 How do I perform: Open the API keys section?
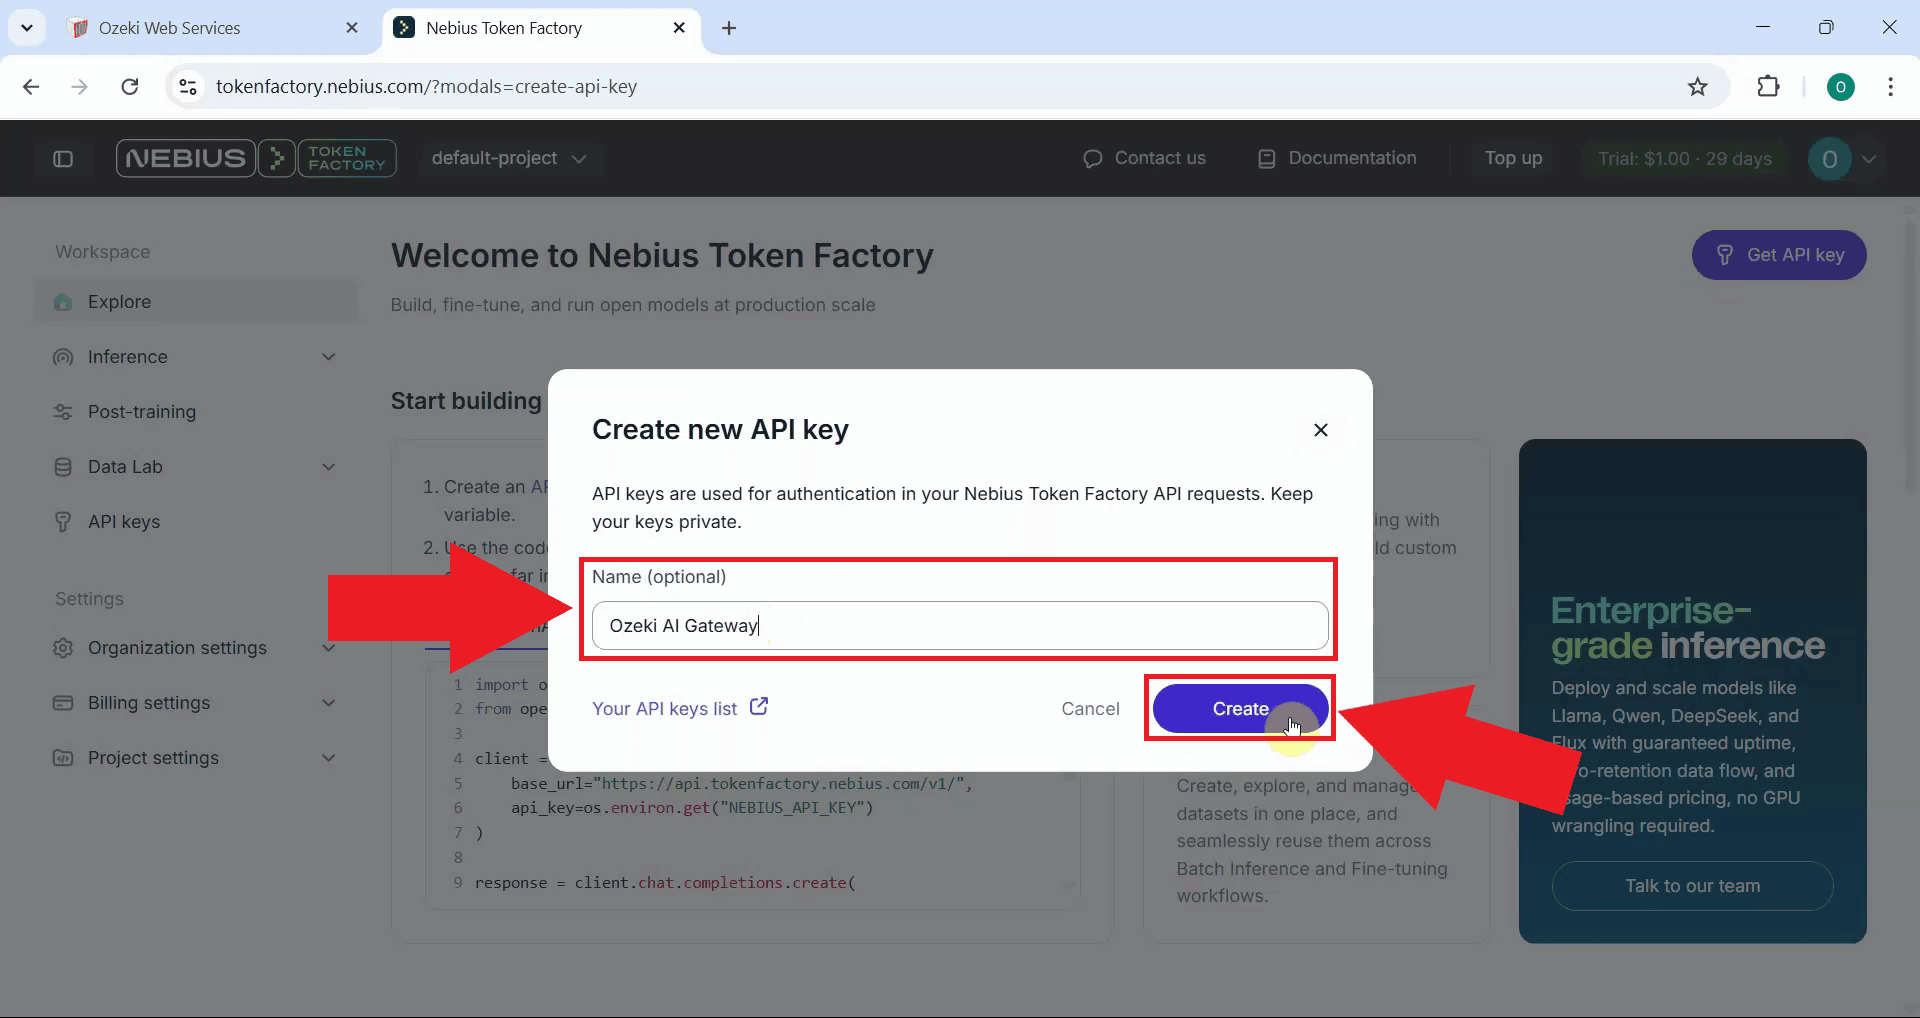pyautogui.click(x=122, y=521)
